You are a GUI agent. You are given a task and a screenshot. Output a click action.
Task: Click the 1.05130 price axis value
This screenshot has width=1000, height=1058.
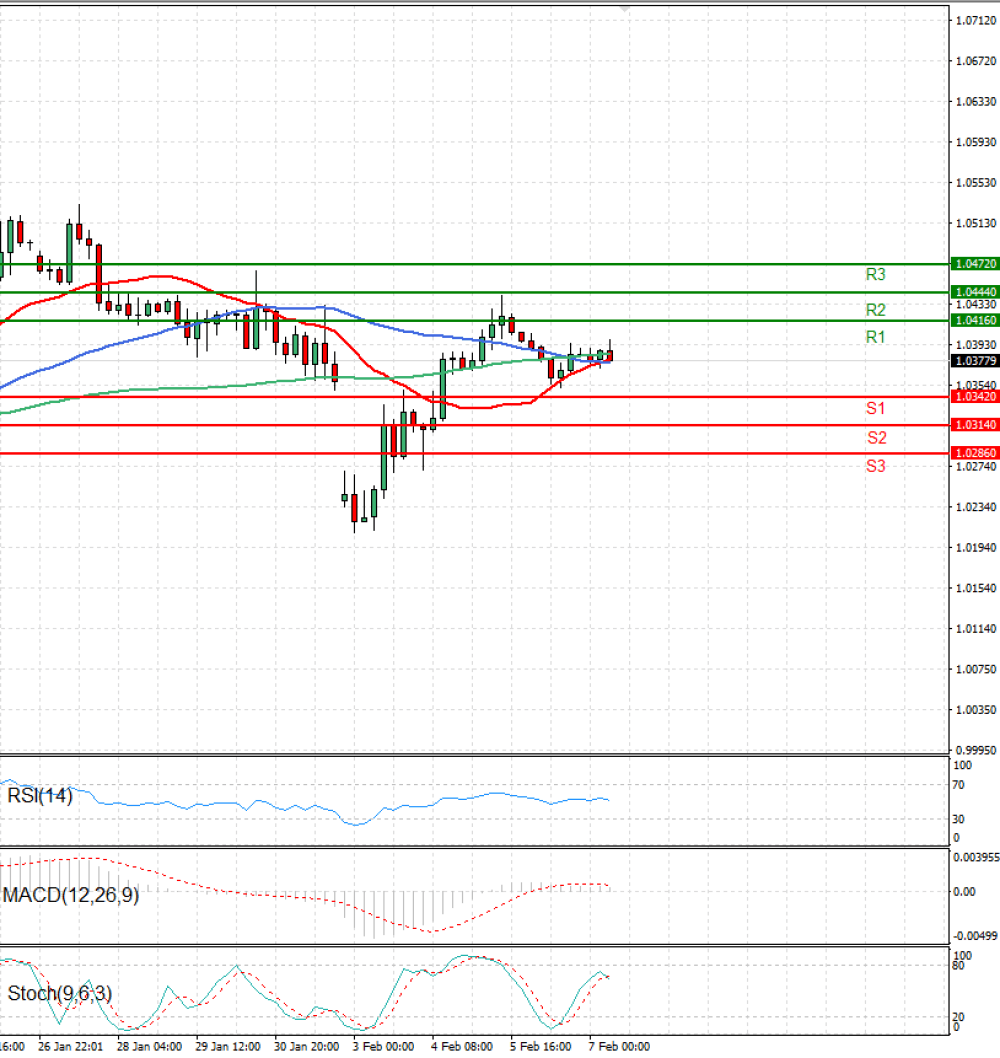(976, 223)
